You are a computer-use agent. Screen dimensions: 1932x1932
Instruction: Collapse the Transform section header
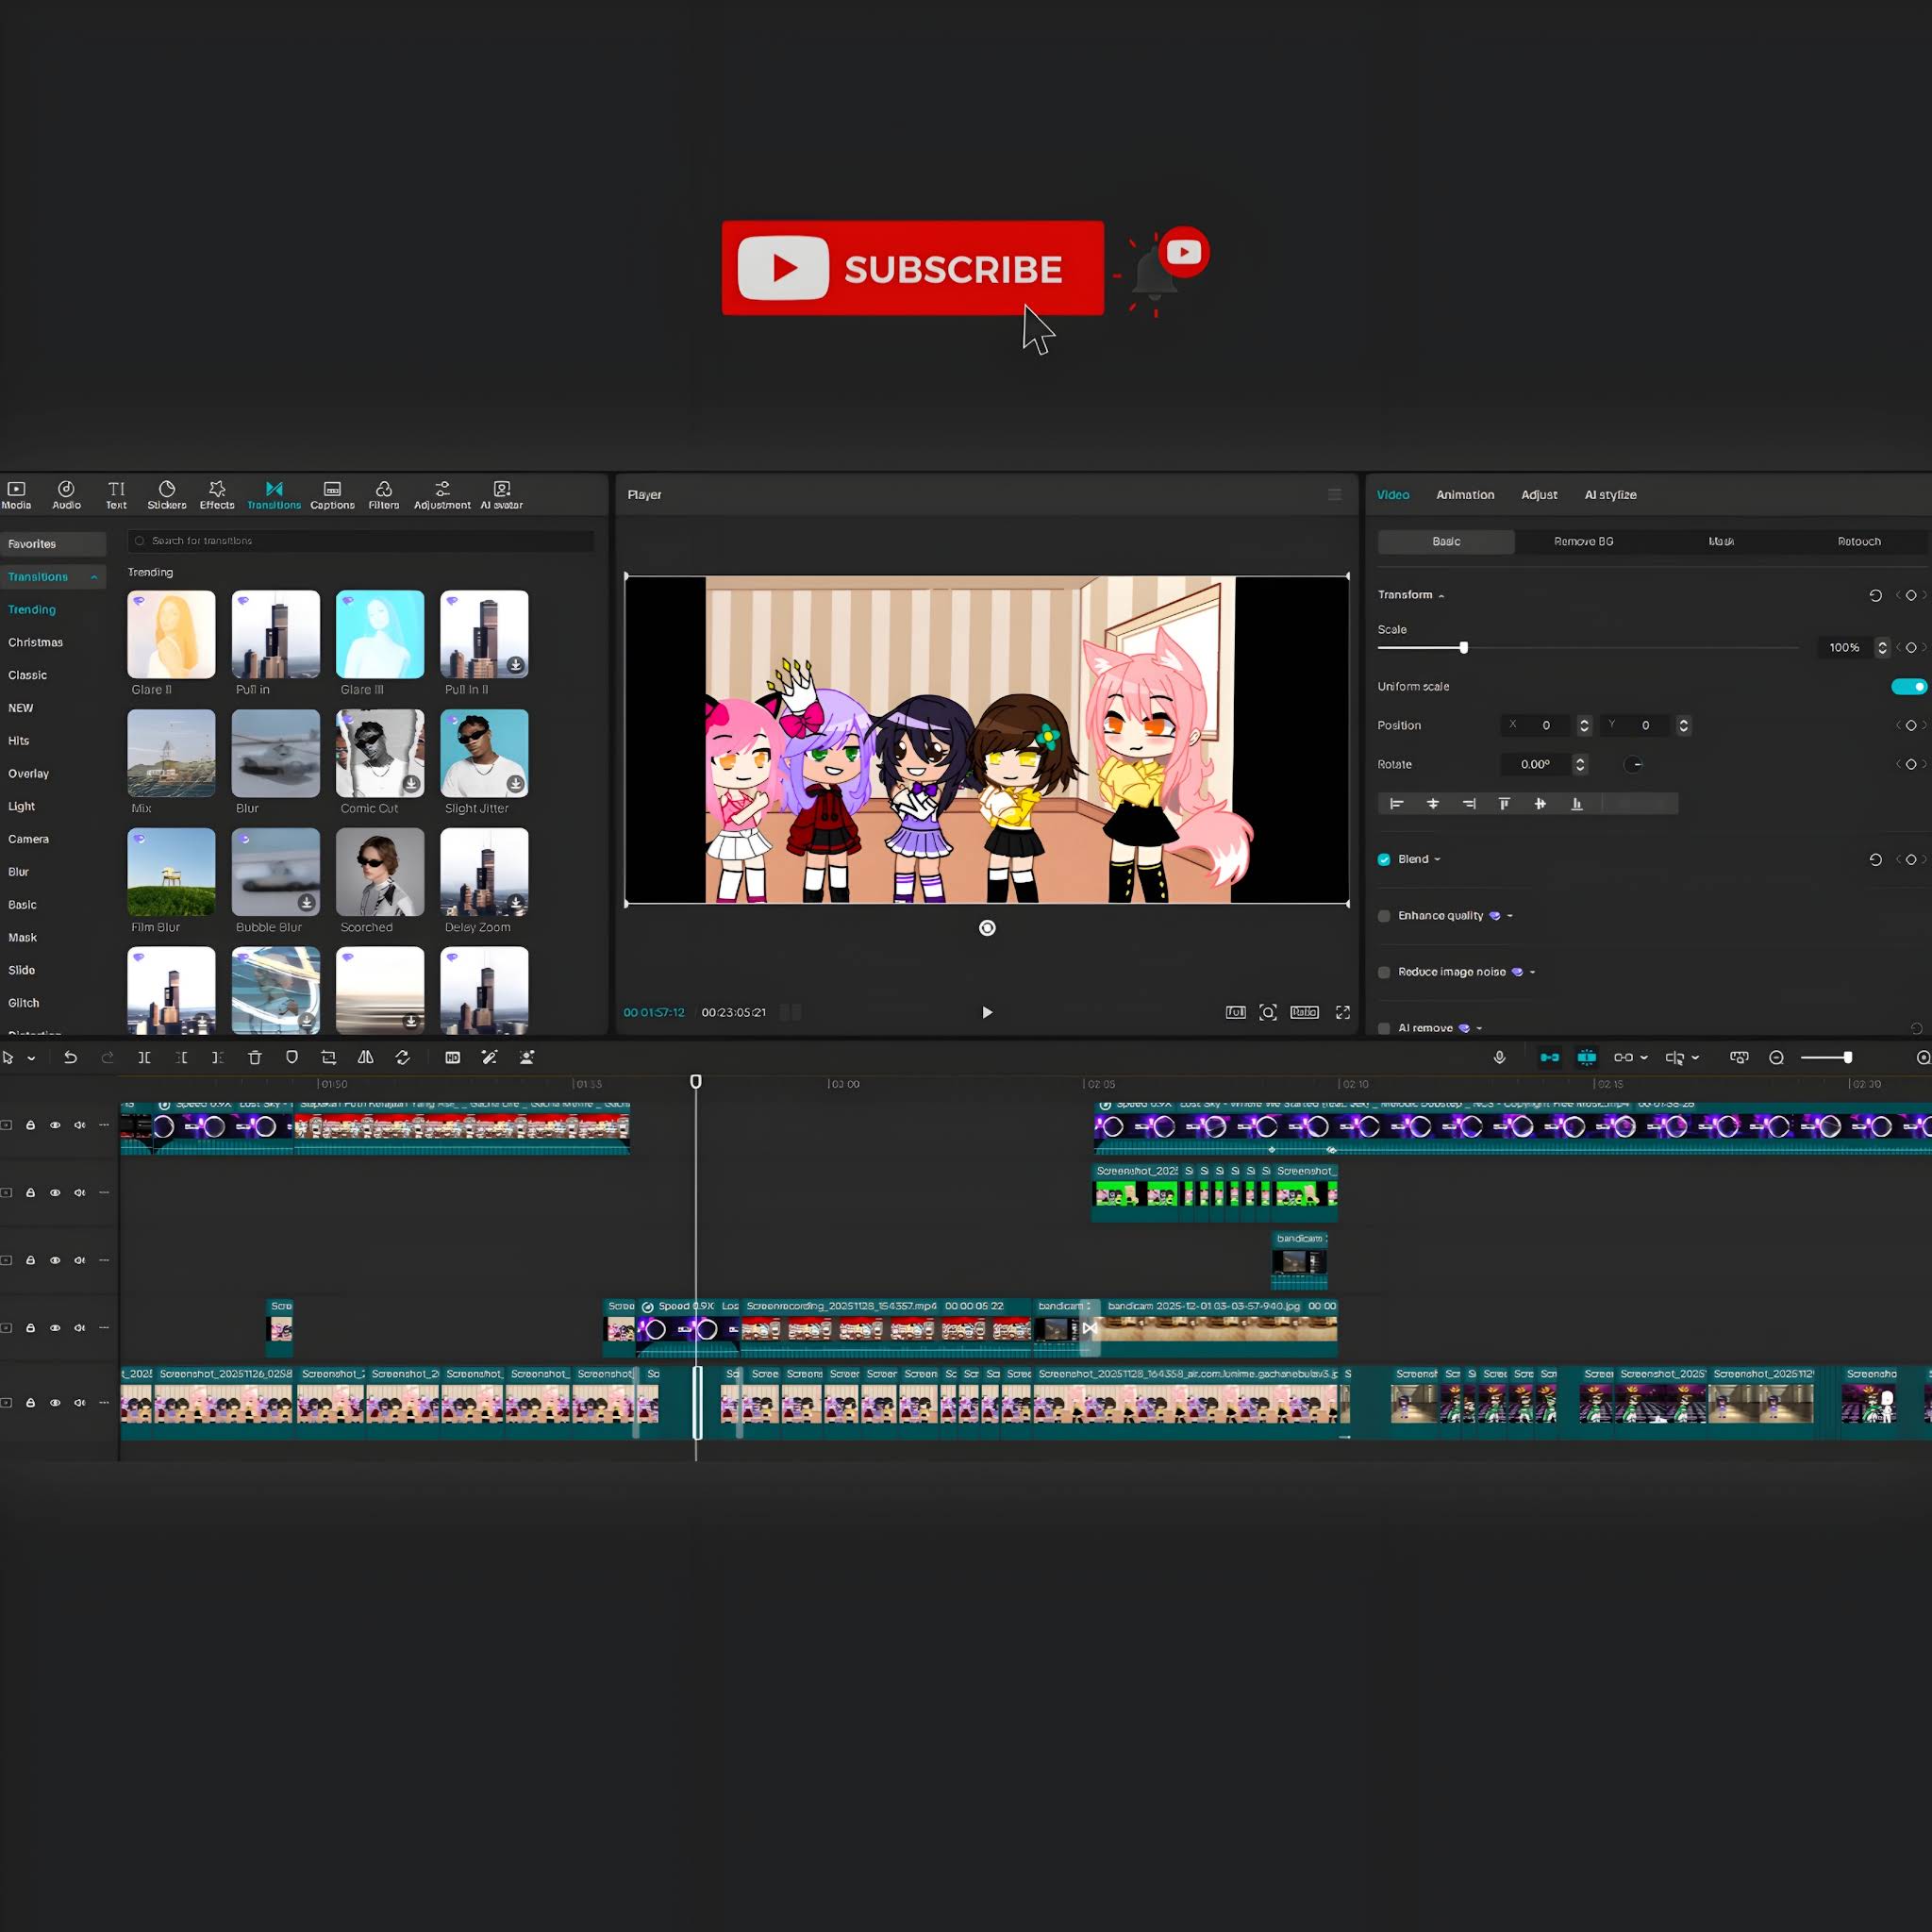(x=1441, y=596)
